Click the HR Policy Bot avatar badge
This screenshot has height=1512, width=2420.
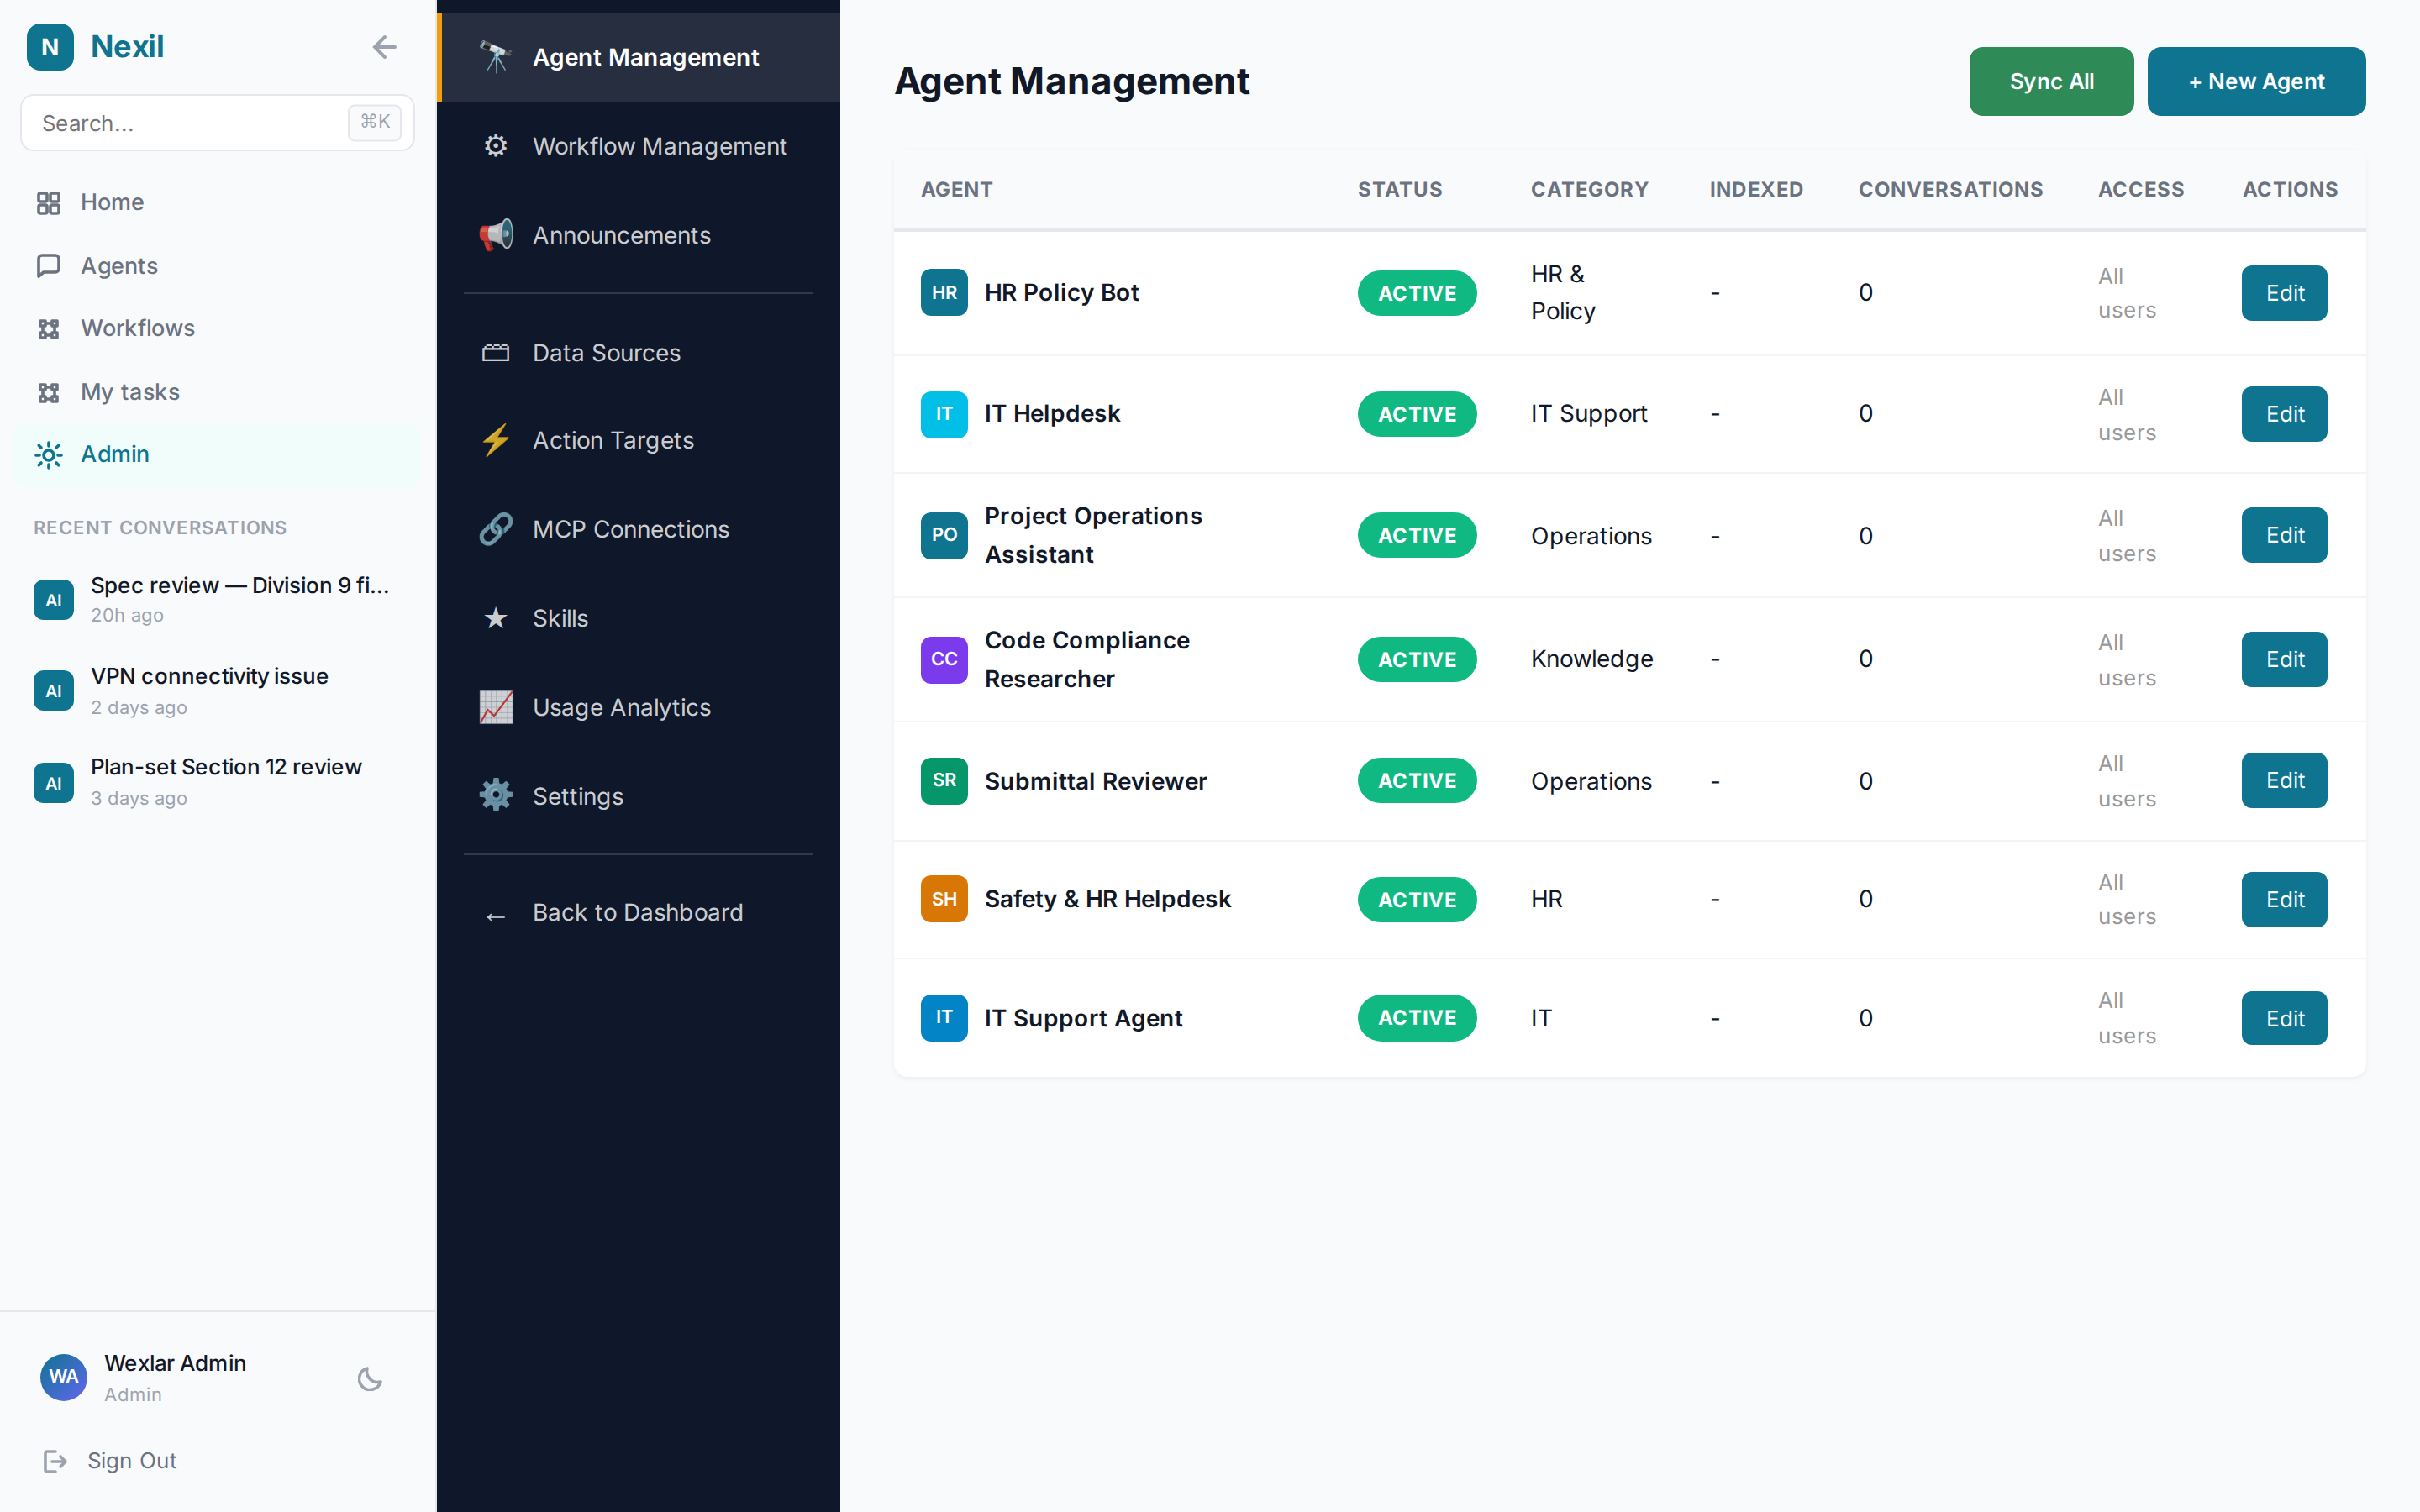[944, 292]
